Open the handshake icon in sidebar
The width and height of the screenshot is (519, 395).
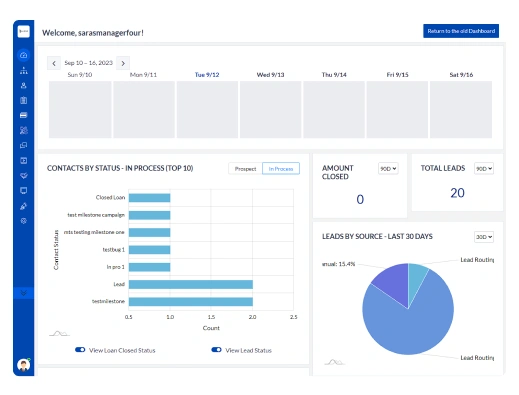pos(23,176)
